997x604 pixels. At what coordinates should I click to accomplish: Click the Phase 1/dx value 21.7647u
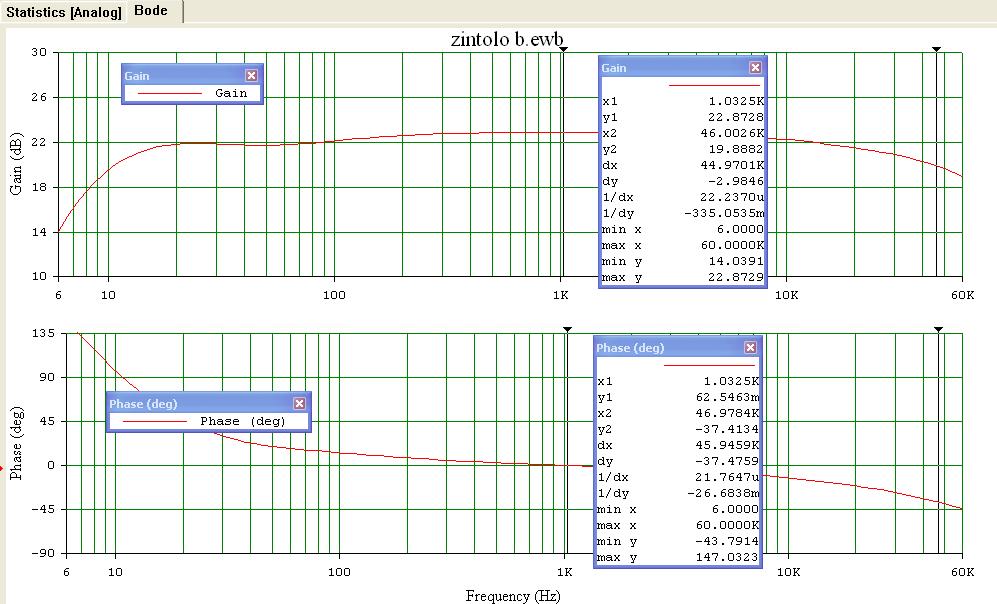[x=727, y=477]
